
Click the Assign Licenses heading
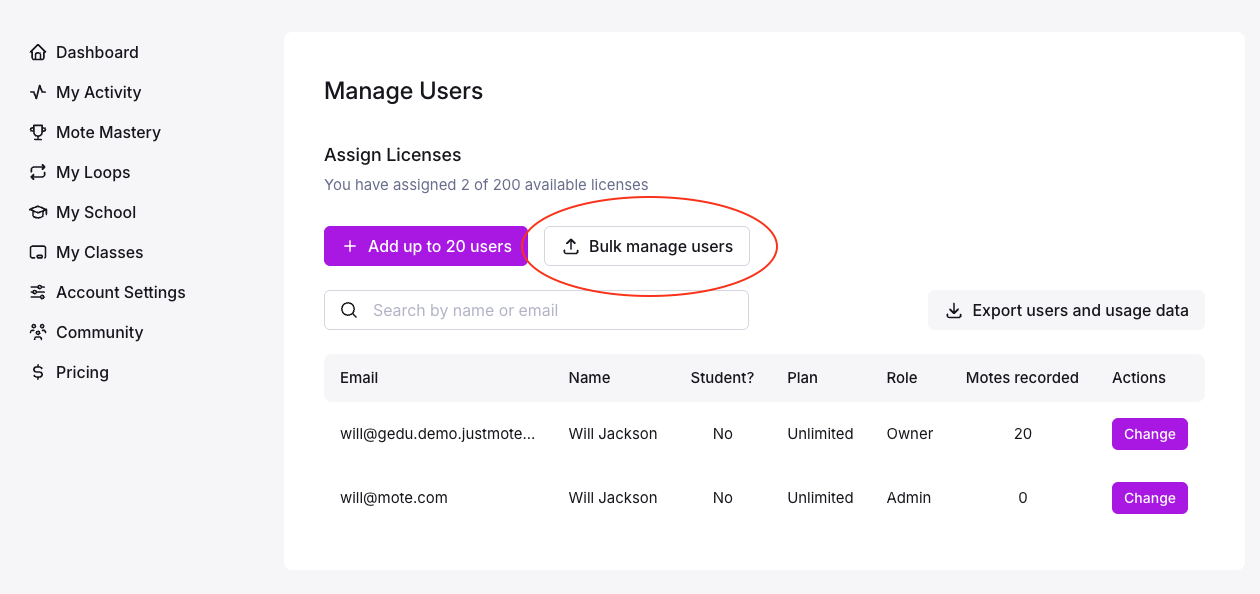[393, 155]
